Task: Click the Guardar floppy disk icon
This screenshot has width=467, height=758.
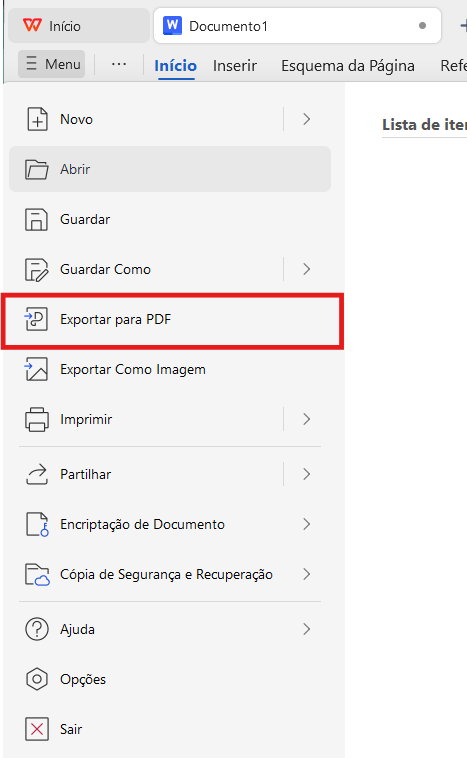Action: point(37,219)
